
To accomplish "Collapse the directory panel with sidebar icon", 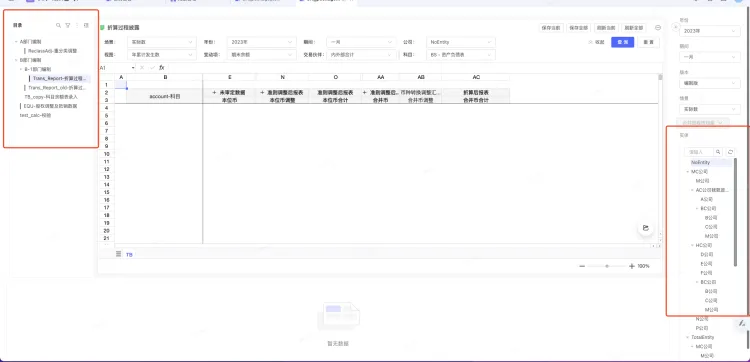I will point(86,25).
